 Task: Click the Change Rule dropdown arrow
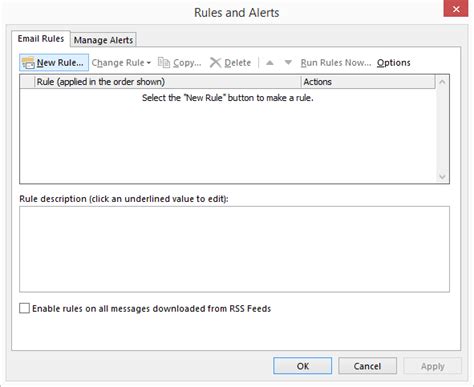[149, 63]
